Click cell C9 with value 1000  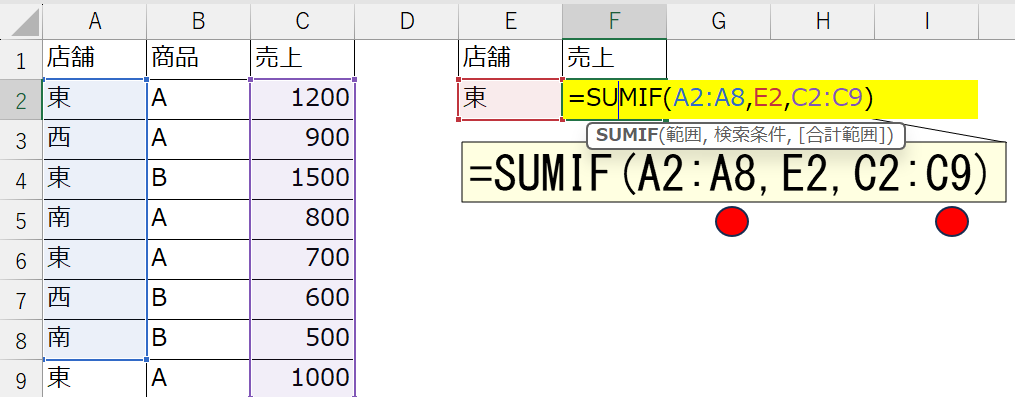tap(302, 379)
